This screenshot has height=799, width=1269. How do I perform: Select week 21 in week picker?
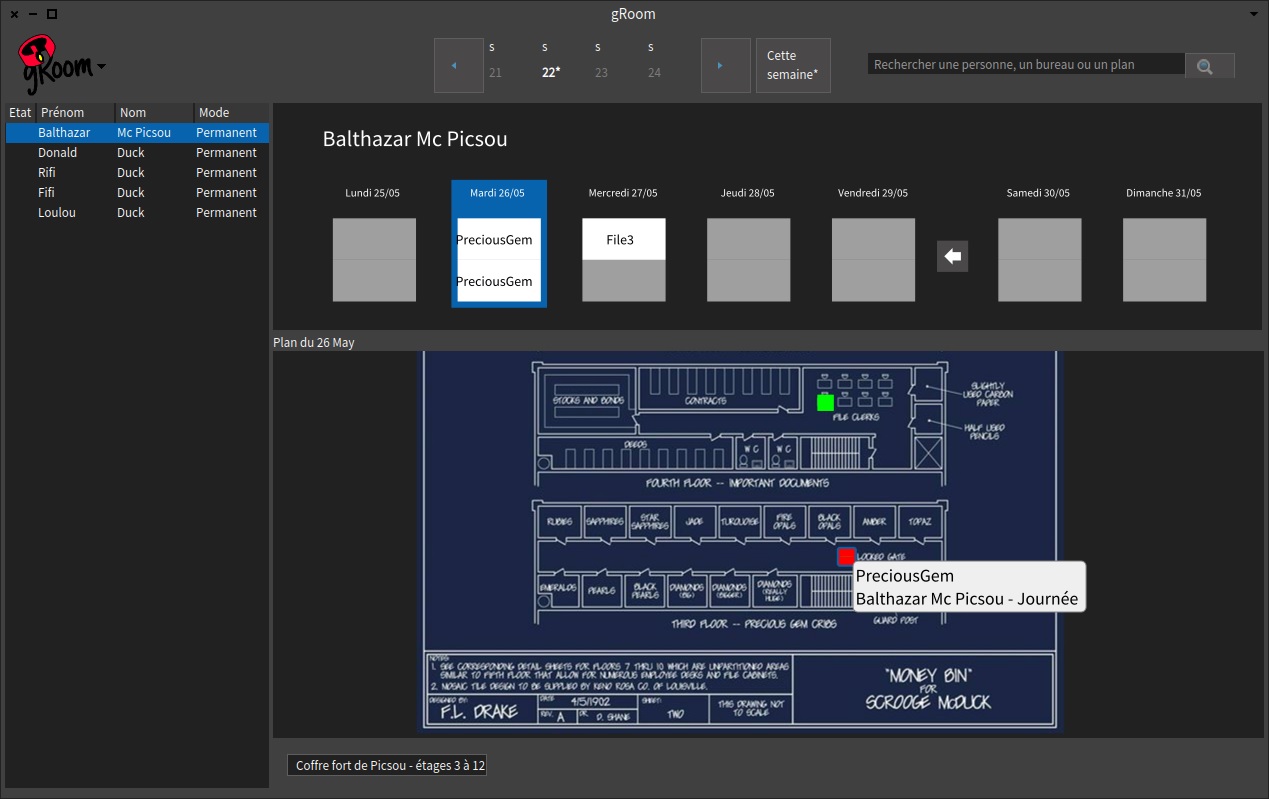pos(495,72)
